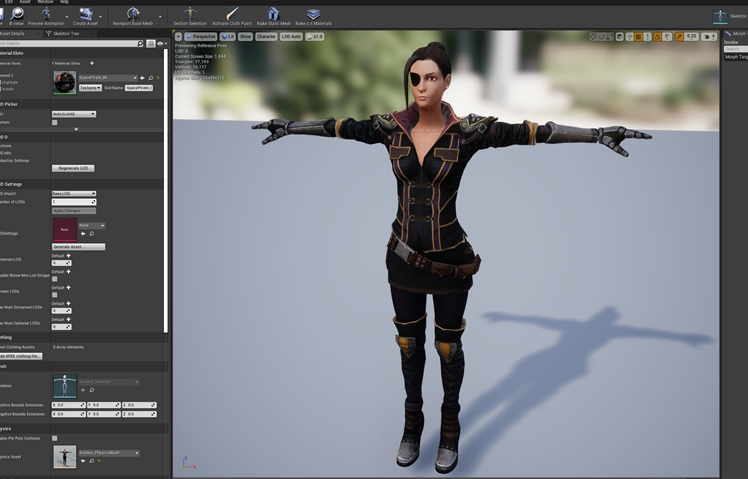748x479 pixels.
Task: Open the rotation snap angle value
Action: click(x=667, y=37)
